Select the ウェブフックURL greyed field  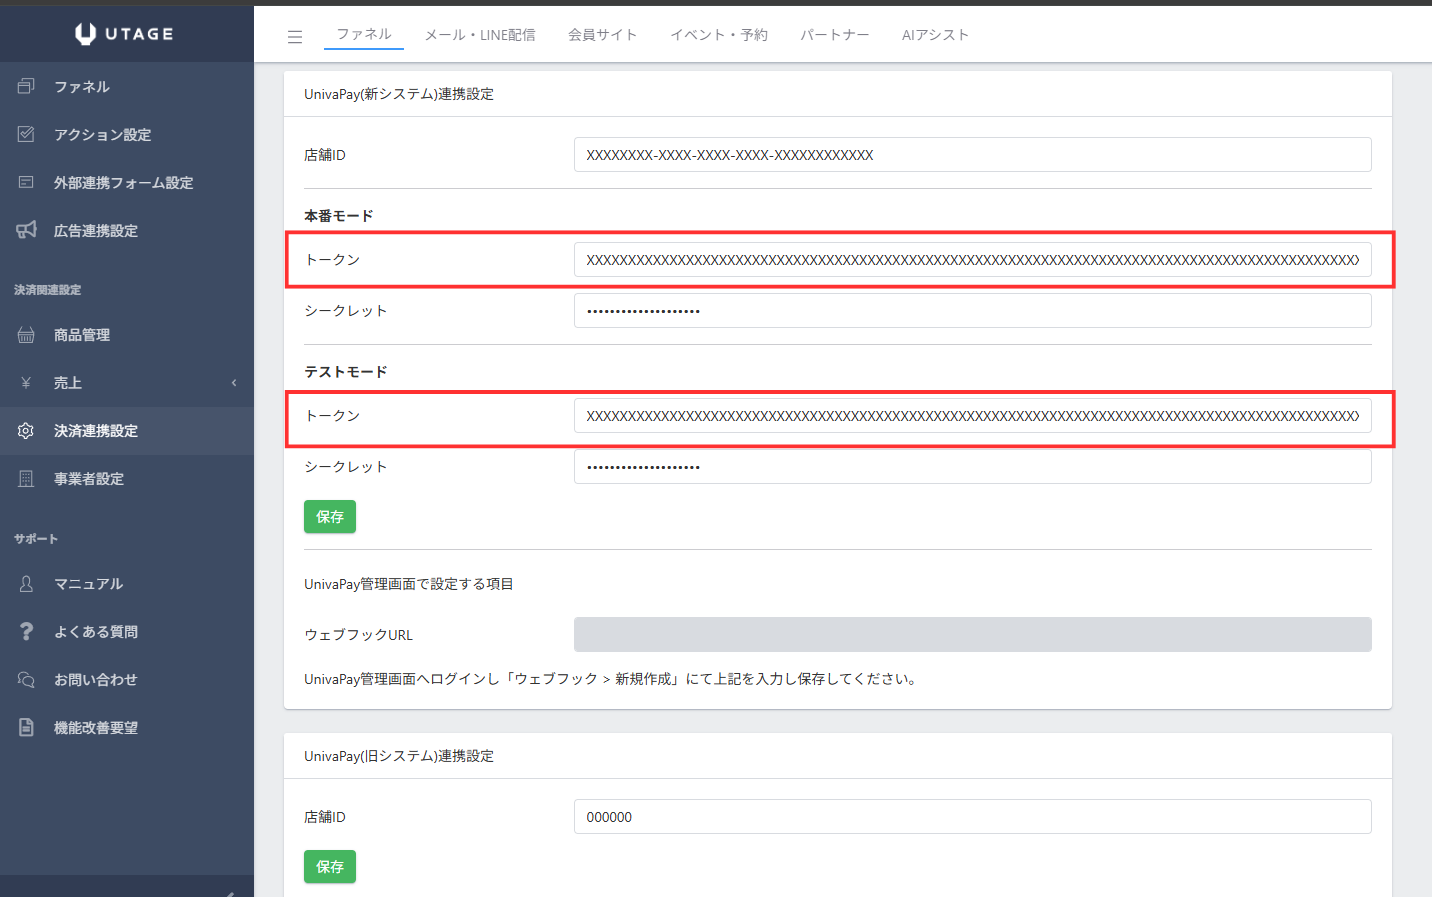point(972,635)
